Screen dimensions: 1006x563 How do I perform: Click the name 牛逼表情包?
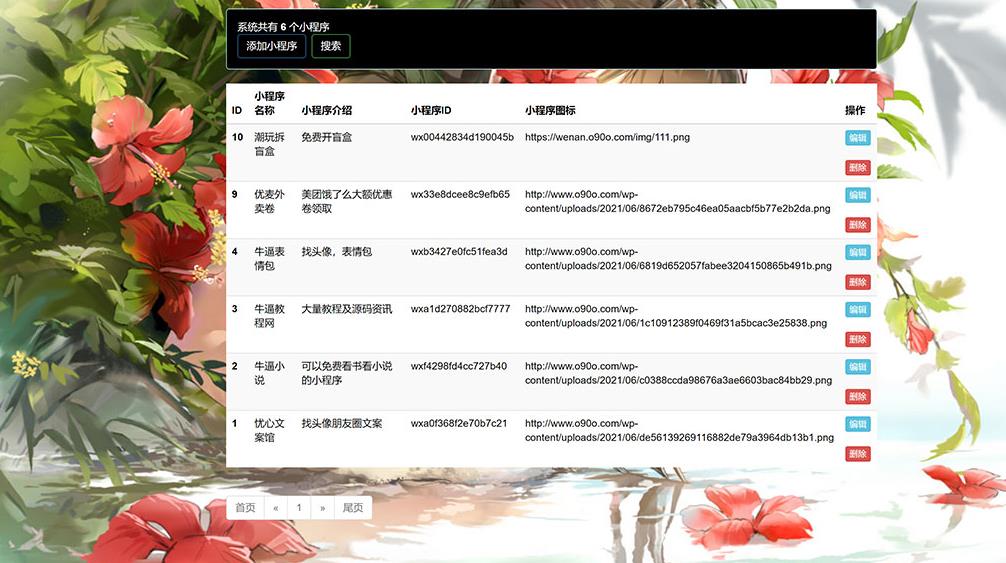click(x=269, y=258)
